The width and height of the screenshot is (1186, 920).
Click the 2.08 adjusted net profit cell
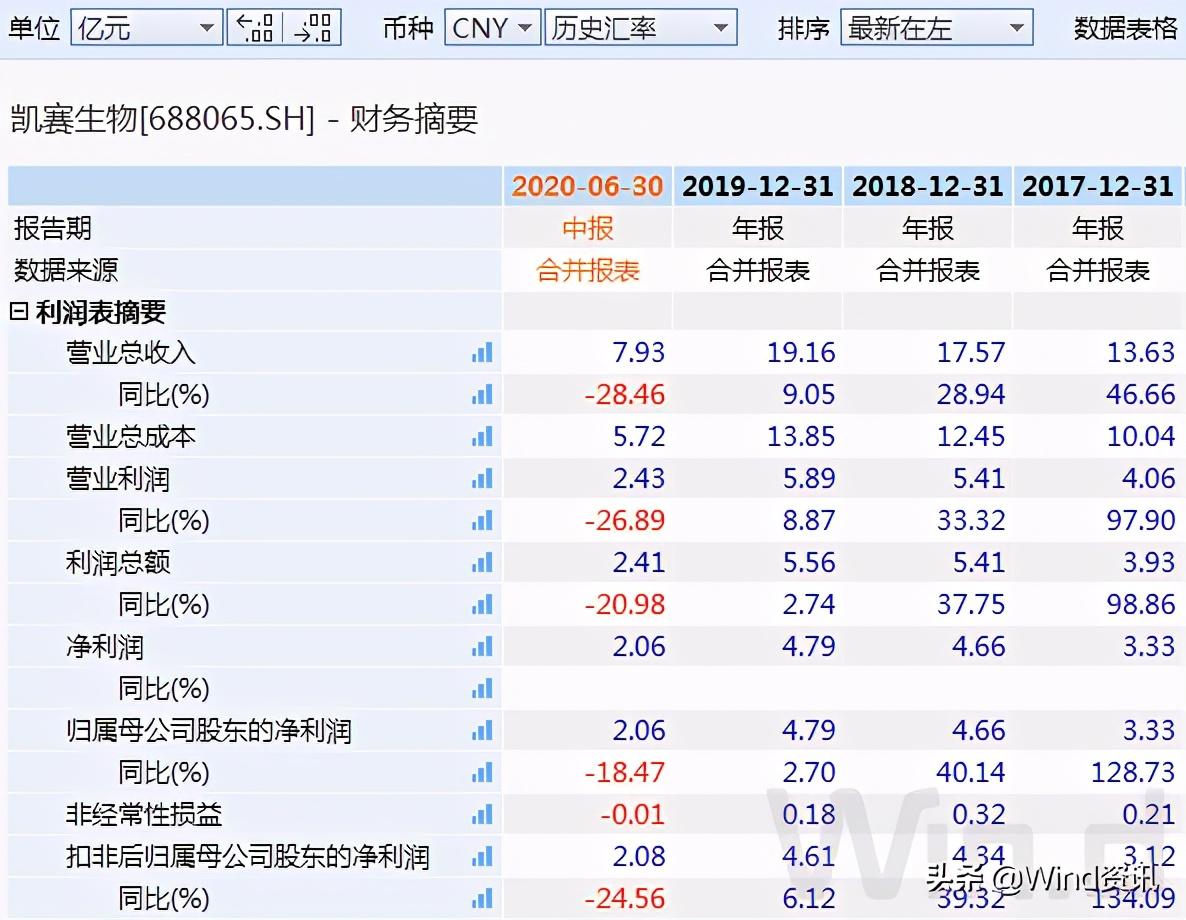pyautogui.click(x=588, y=856)
